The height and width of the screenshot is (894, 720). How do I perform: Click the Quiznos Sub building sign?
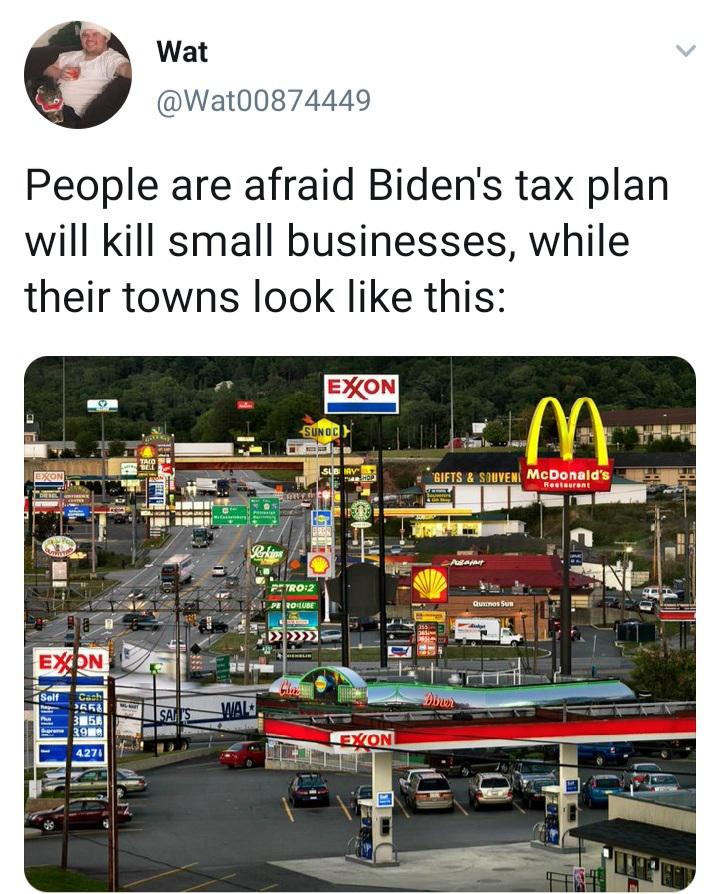[493, 603]
